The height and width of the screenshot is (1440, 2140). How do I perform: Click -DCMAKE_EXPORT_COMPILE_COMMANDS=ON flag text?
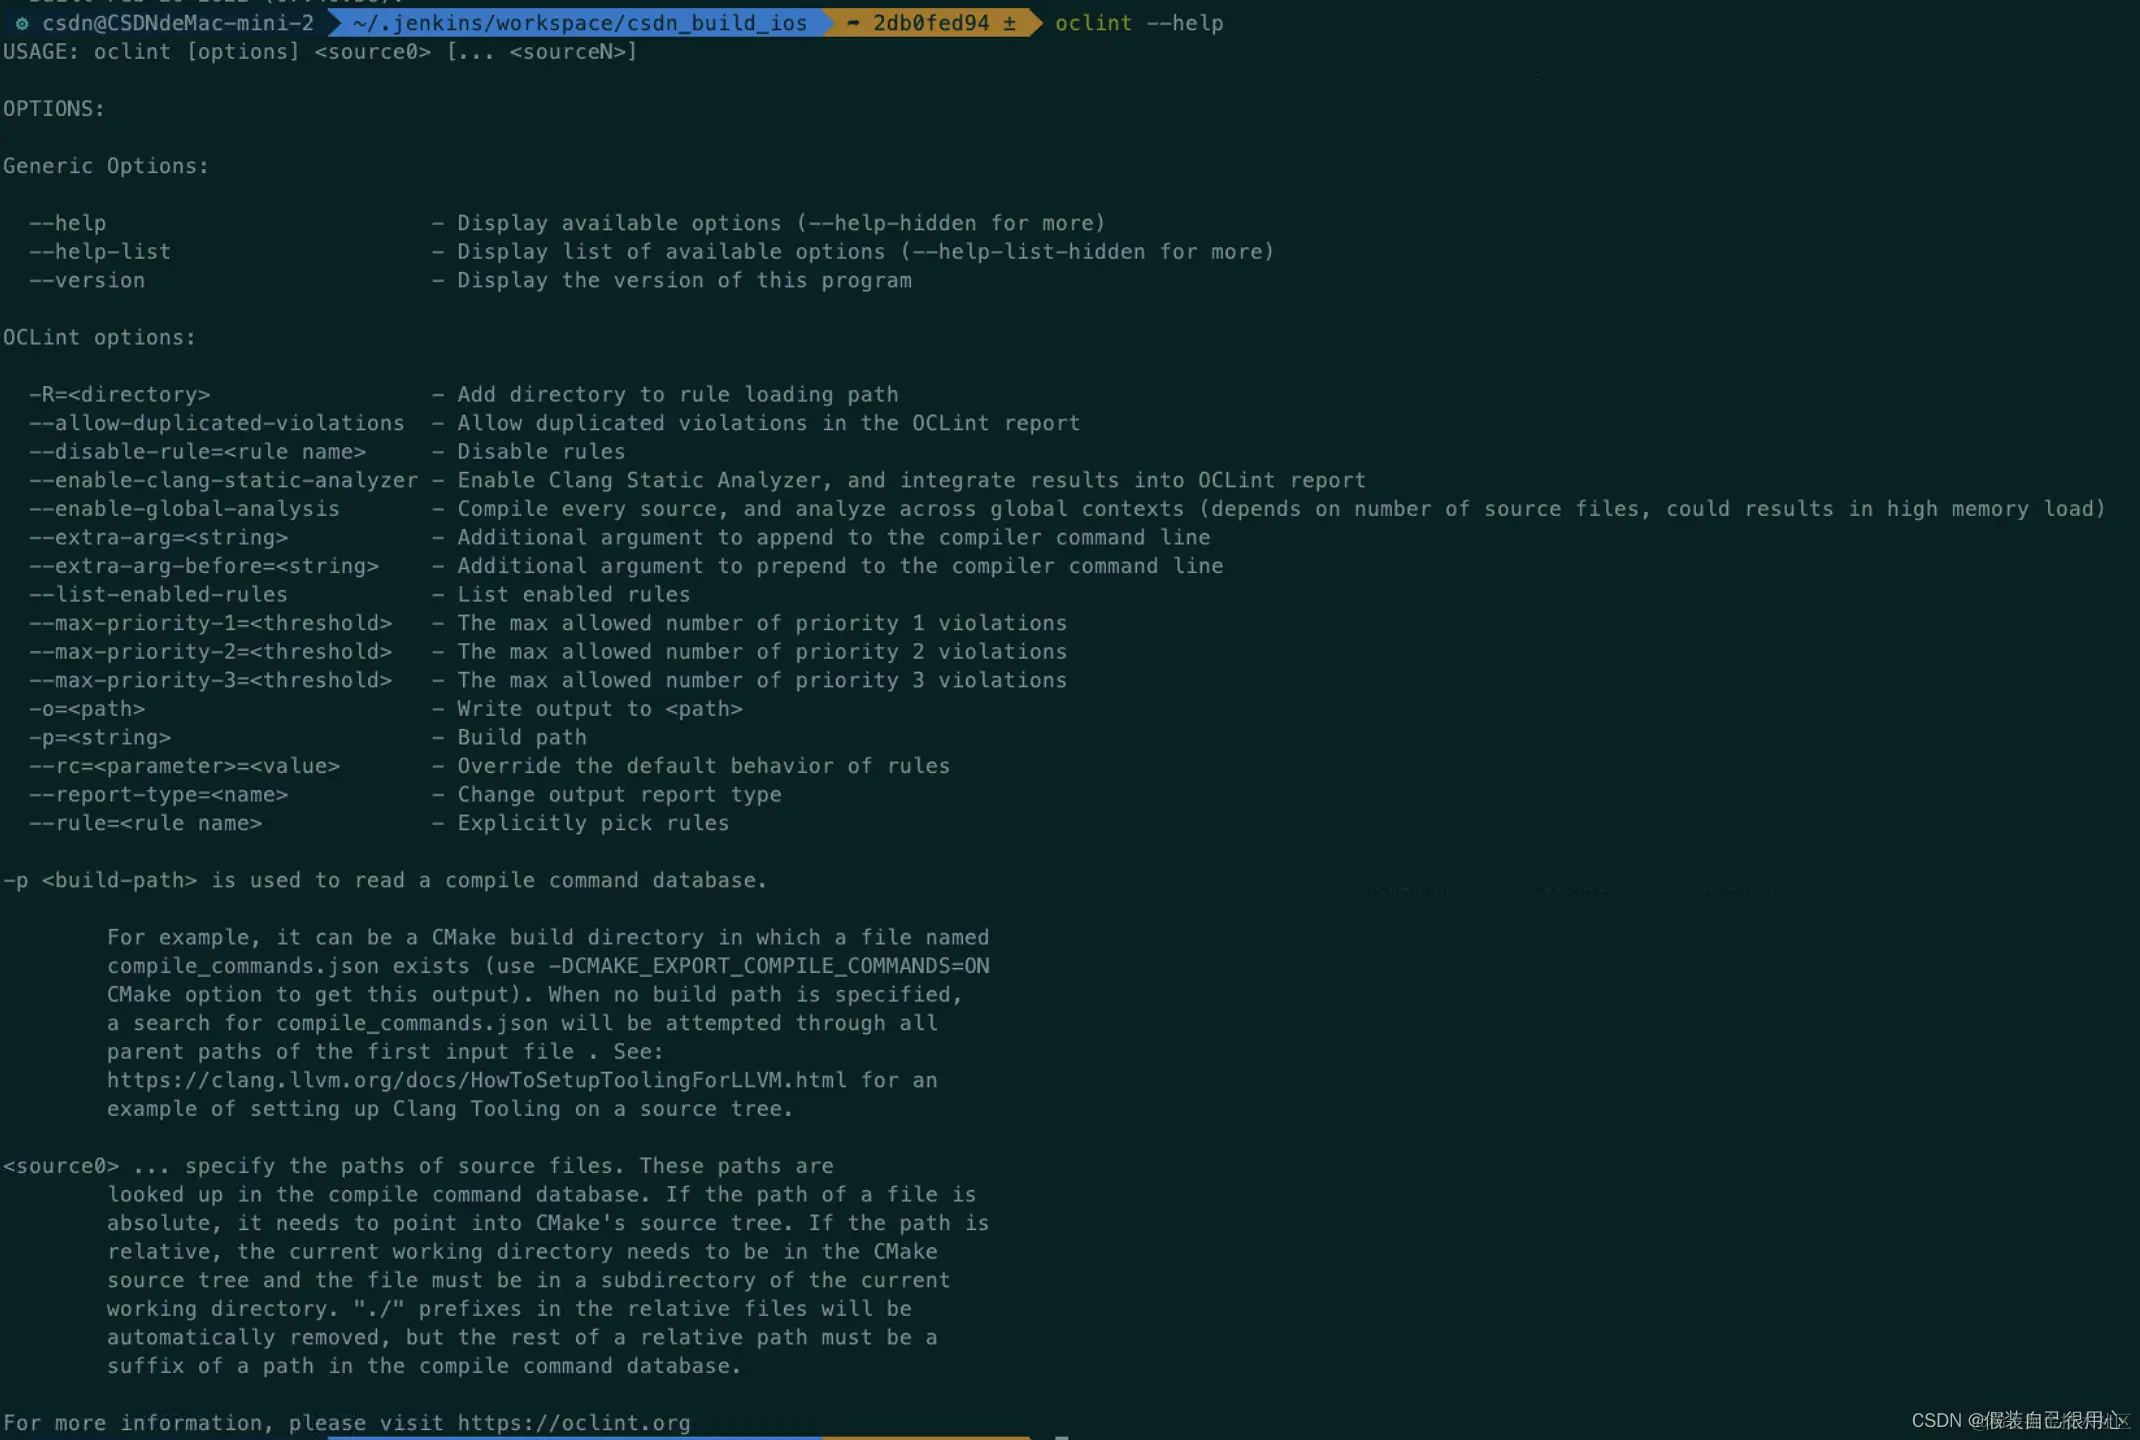pos(769,966)
